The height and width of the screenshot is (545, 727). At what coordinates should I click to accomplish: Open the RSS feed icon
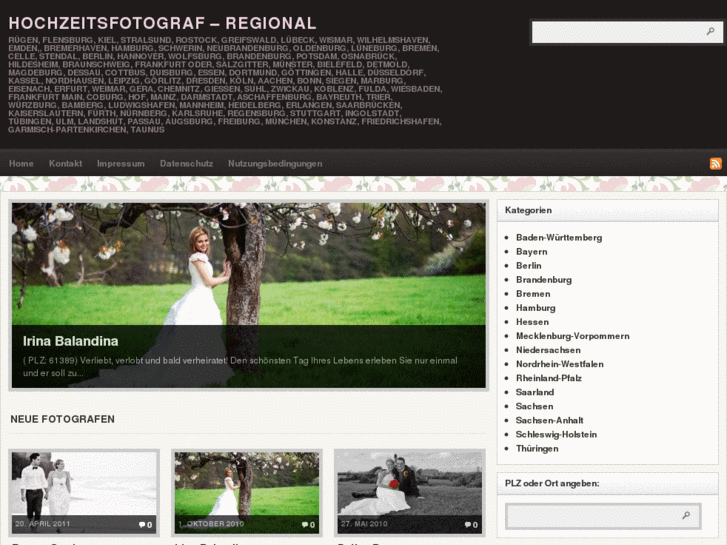pos(715,164)
